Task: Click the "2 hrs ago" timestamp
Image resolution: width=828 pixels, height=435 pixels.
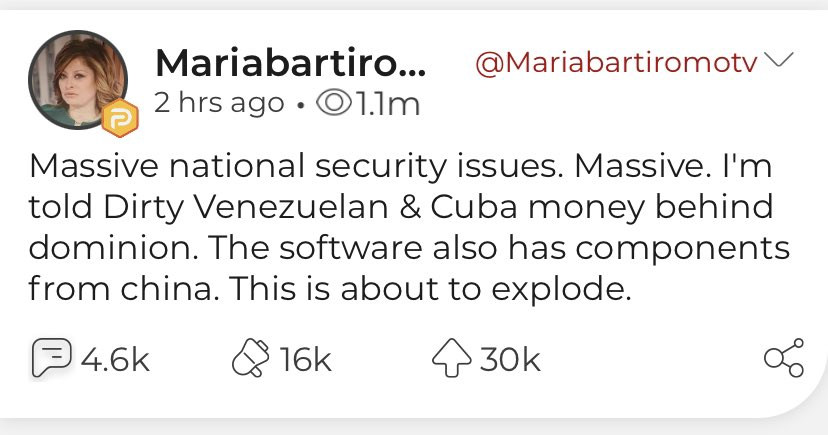Action: (x=219, y=103)
